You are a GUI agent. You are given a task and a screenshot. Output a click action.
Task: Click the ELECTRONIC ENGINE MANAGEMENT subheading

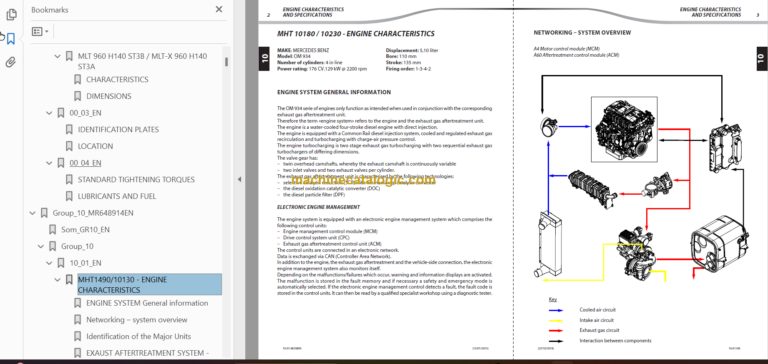point(318,207)
